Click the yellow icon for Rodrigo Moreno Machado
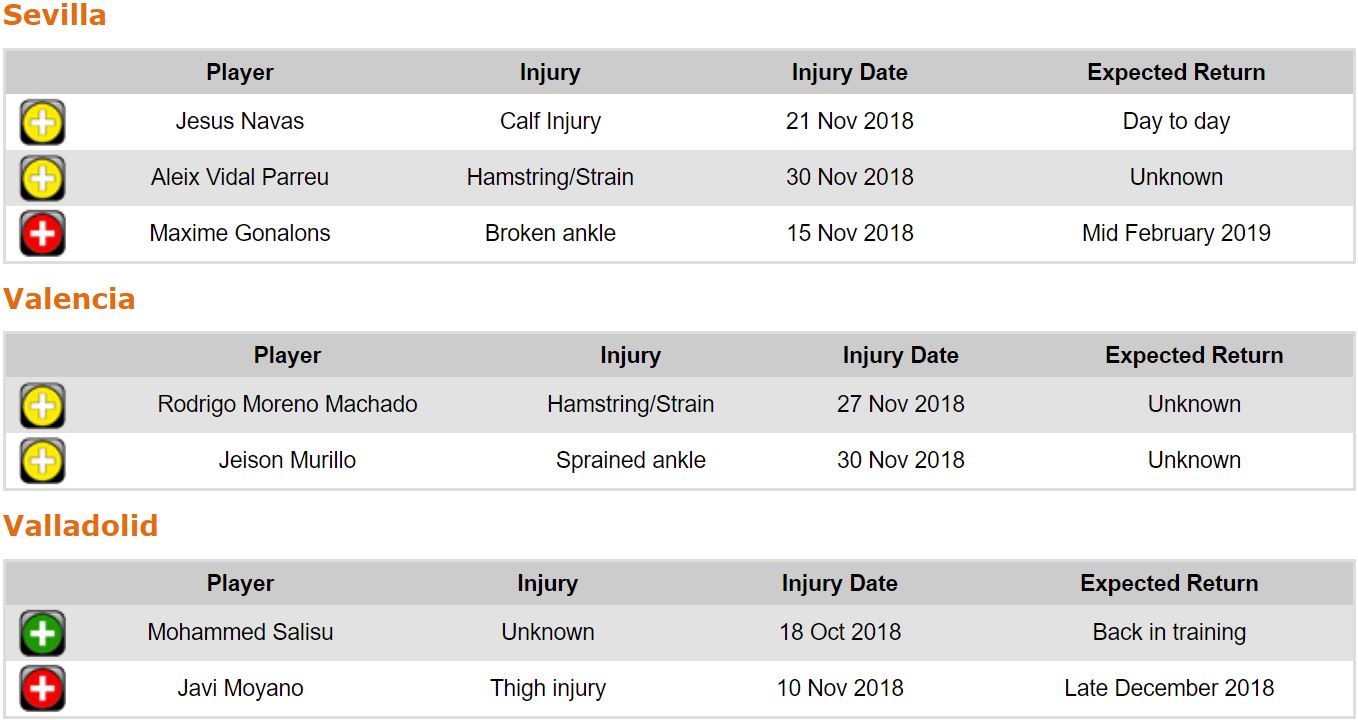Image resolution: width=1358 pixels, height=720 pixels. tap(42, 406)
